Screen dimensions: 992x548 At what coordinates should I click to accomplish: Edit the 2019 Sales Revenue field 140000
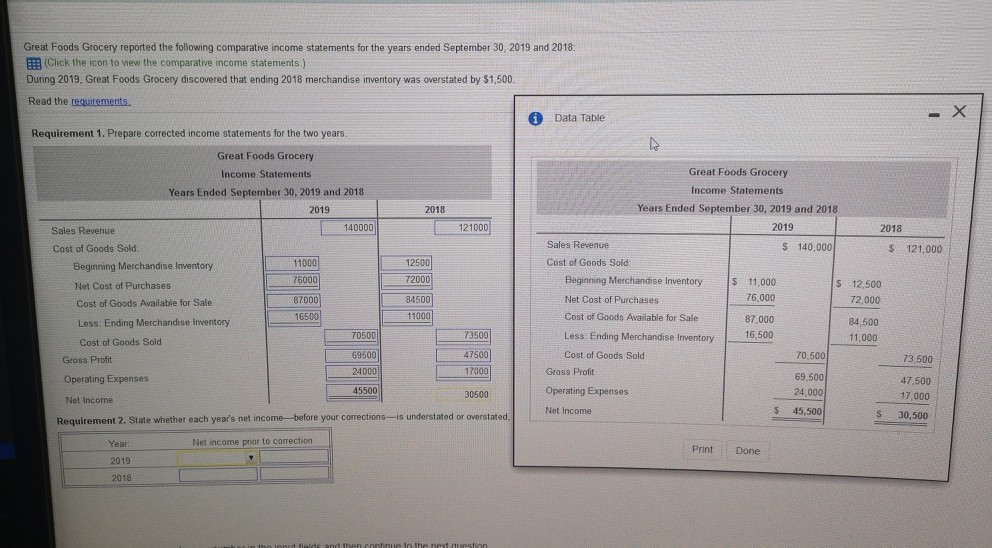click(349, 227)
